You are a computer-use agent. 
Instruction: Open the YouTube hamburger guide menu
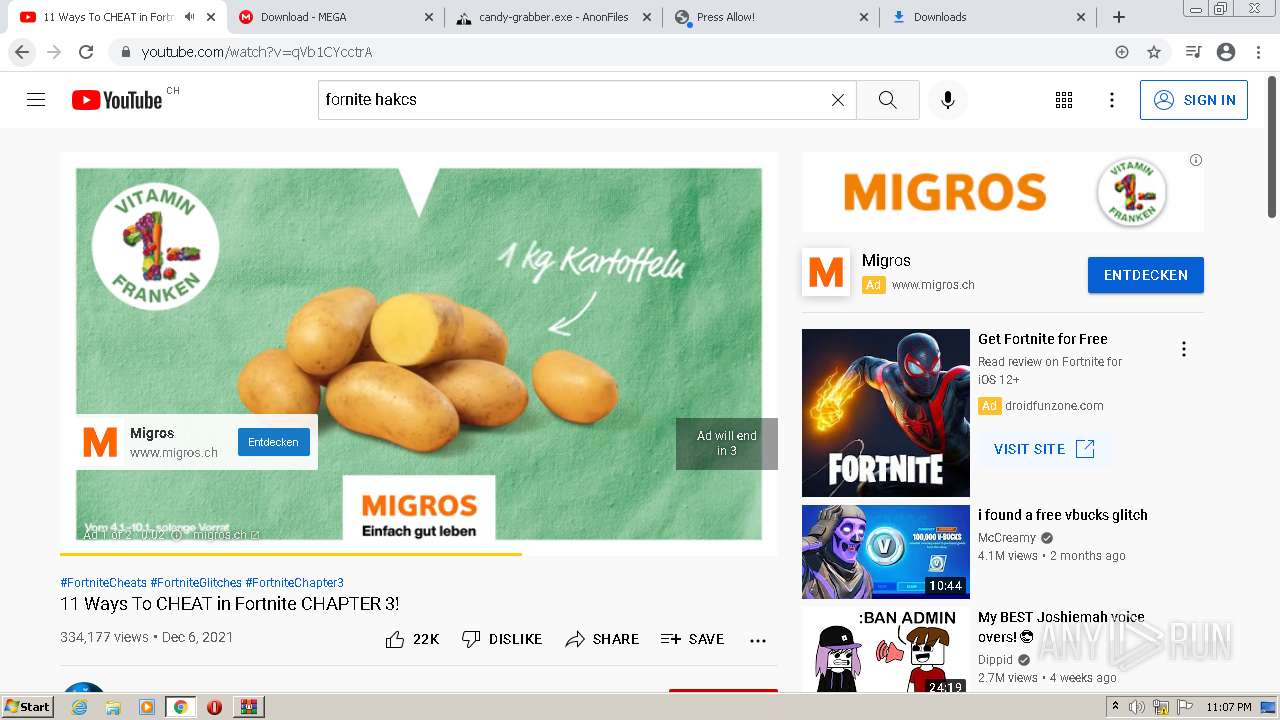36,100
